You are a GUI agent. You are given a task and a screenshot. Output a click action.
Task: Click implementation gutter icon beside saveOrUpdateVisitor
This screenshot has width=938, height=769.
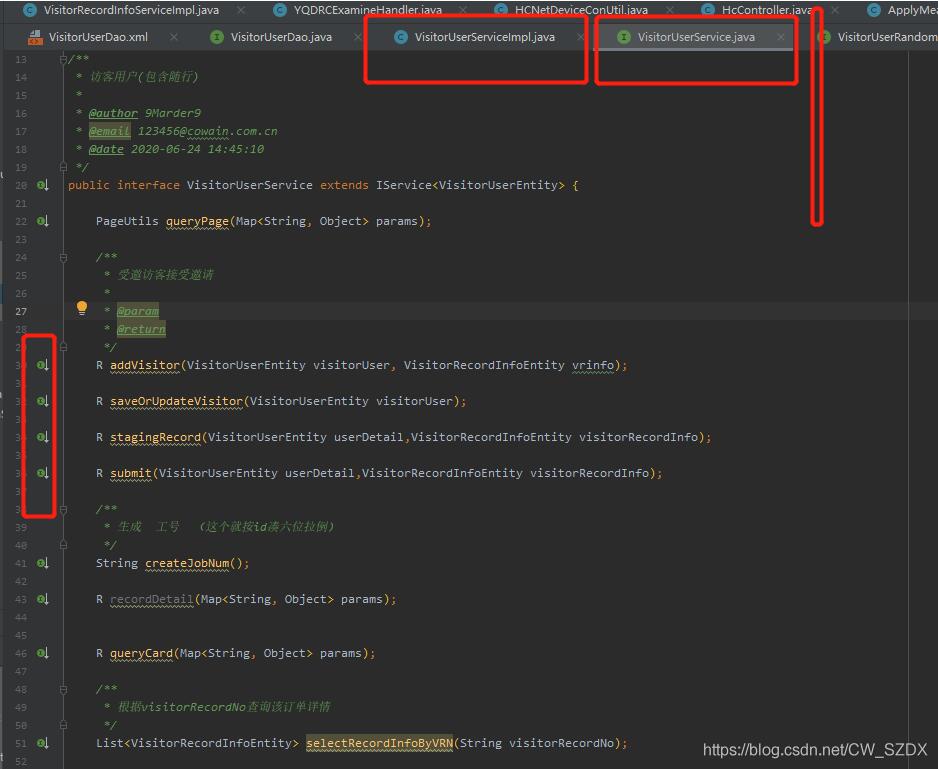pos(42,401)
